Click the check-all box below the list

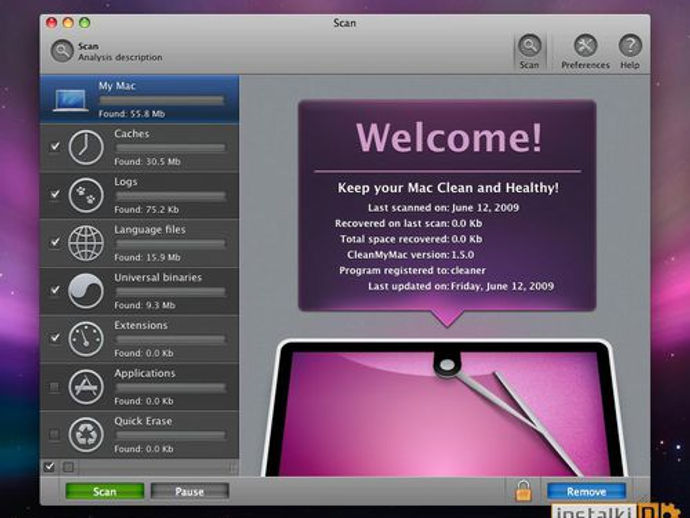pyautogui.click(x=49, y=467)
